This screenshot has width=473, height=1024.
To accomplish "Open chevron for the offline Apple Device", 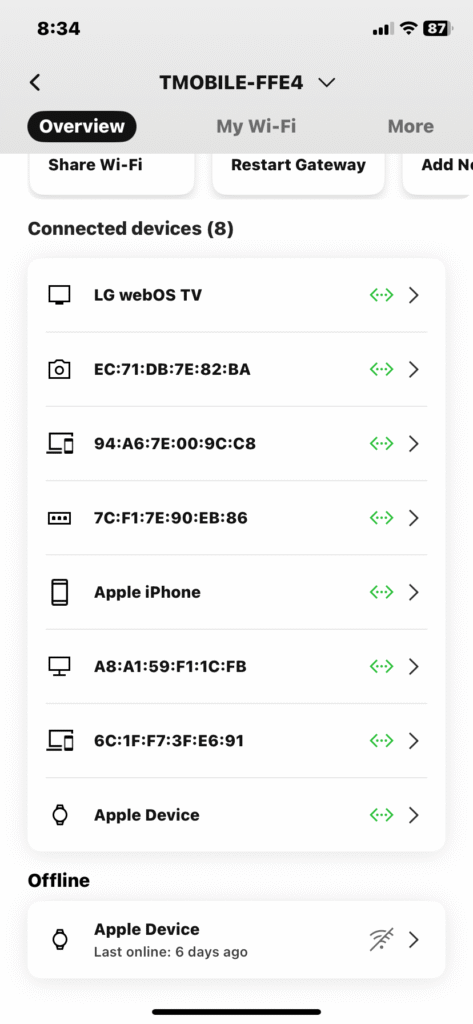I will 414,940.
